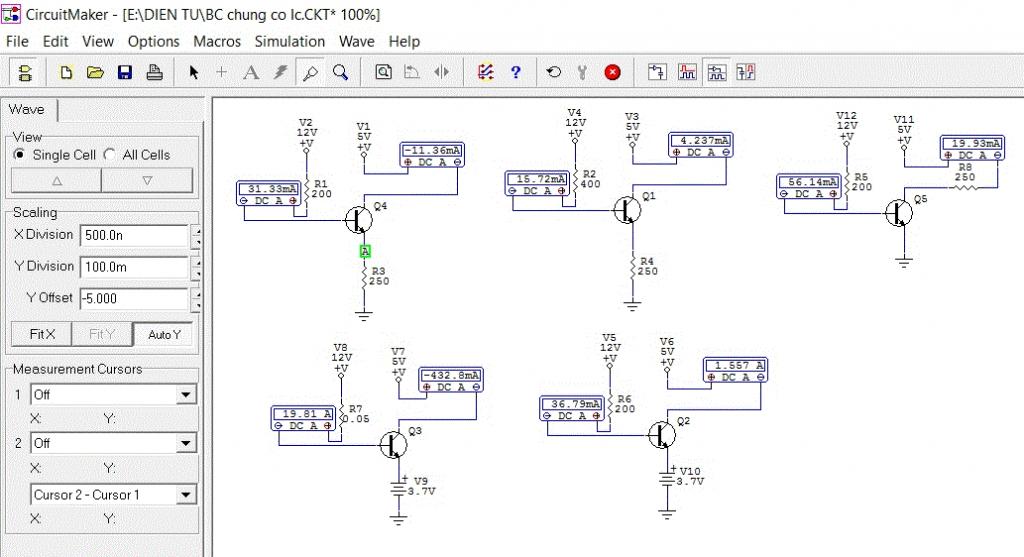The height and width of the screenshot is (557, 1024).
Task: Open an existing circuit file
Action: point(95,72)
